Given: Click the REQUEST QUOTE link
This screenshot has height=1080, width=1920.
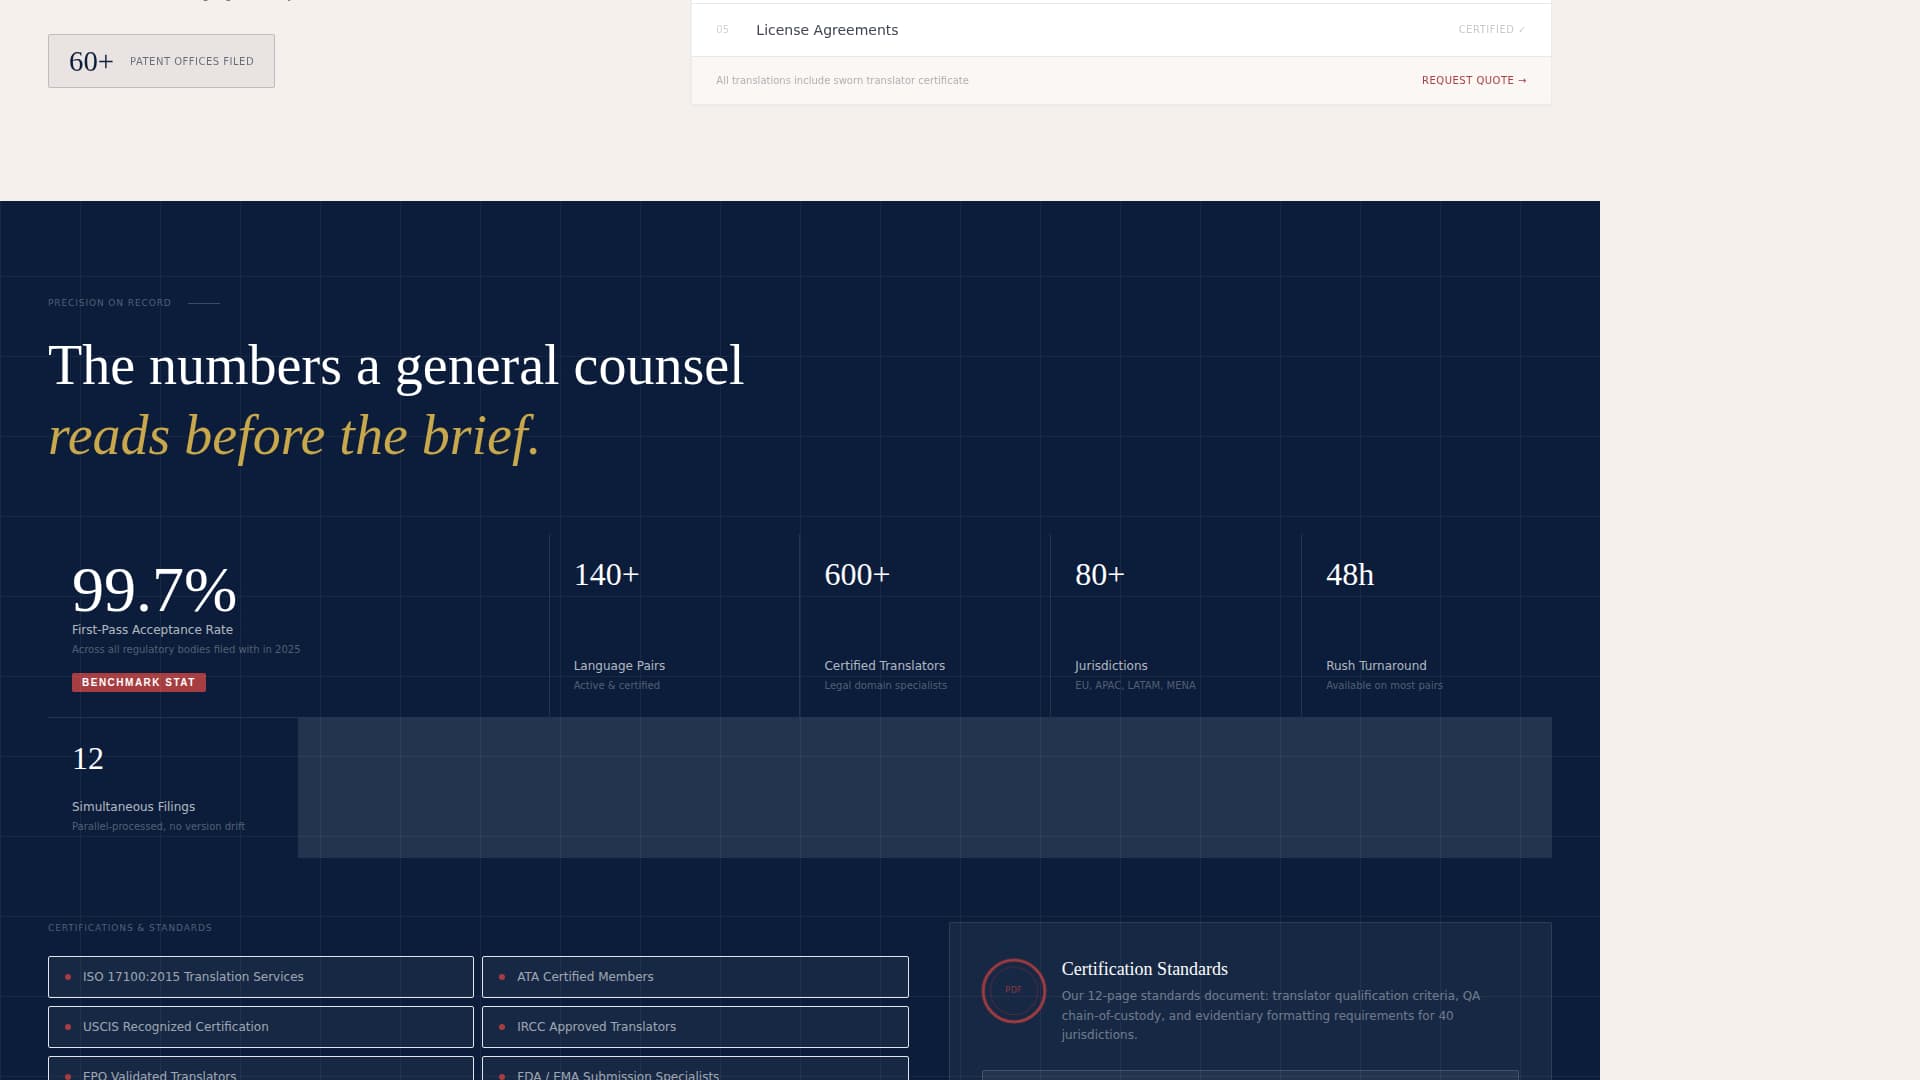Looking at the screenshot, I should click(x=1474, y=80).
